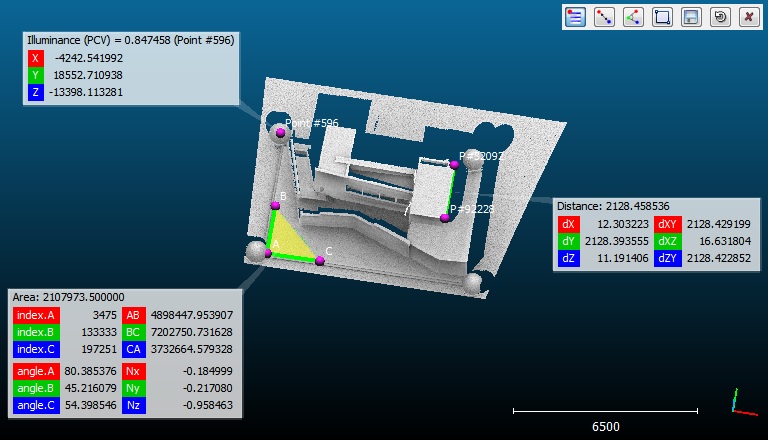Click the index.B value 133333
768x440 pixels.
tap(98, 332)
